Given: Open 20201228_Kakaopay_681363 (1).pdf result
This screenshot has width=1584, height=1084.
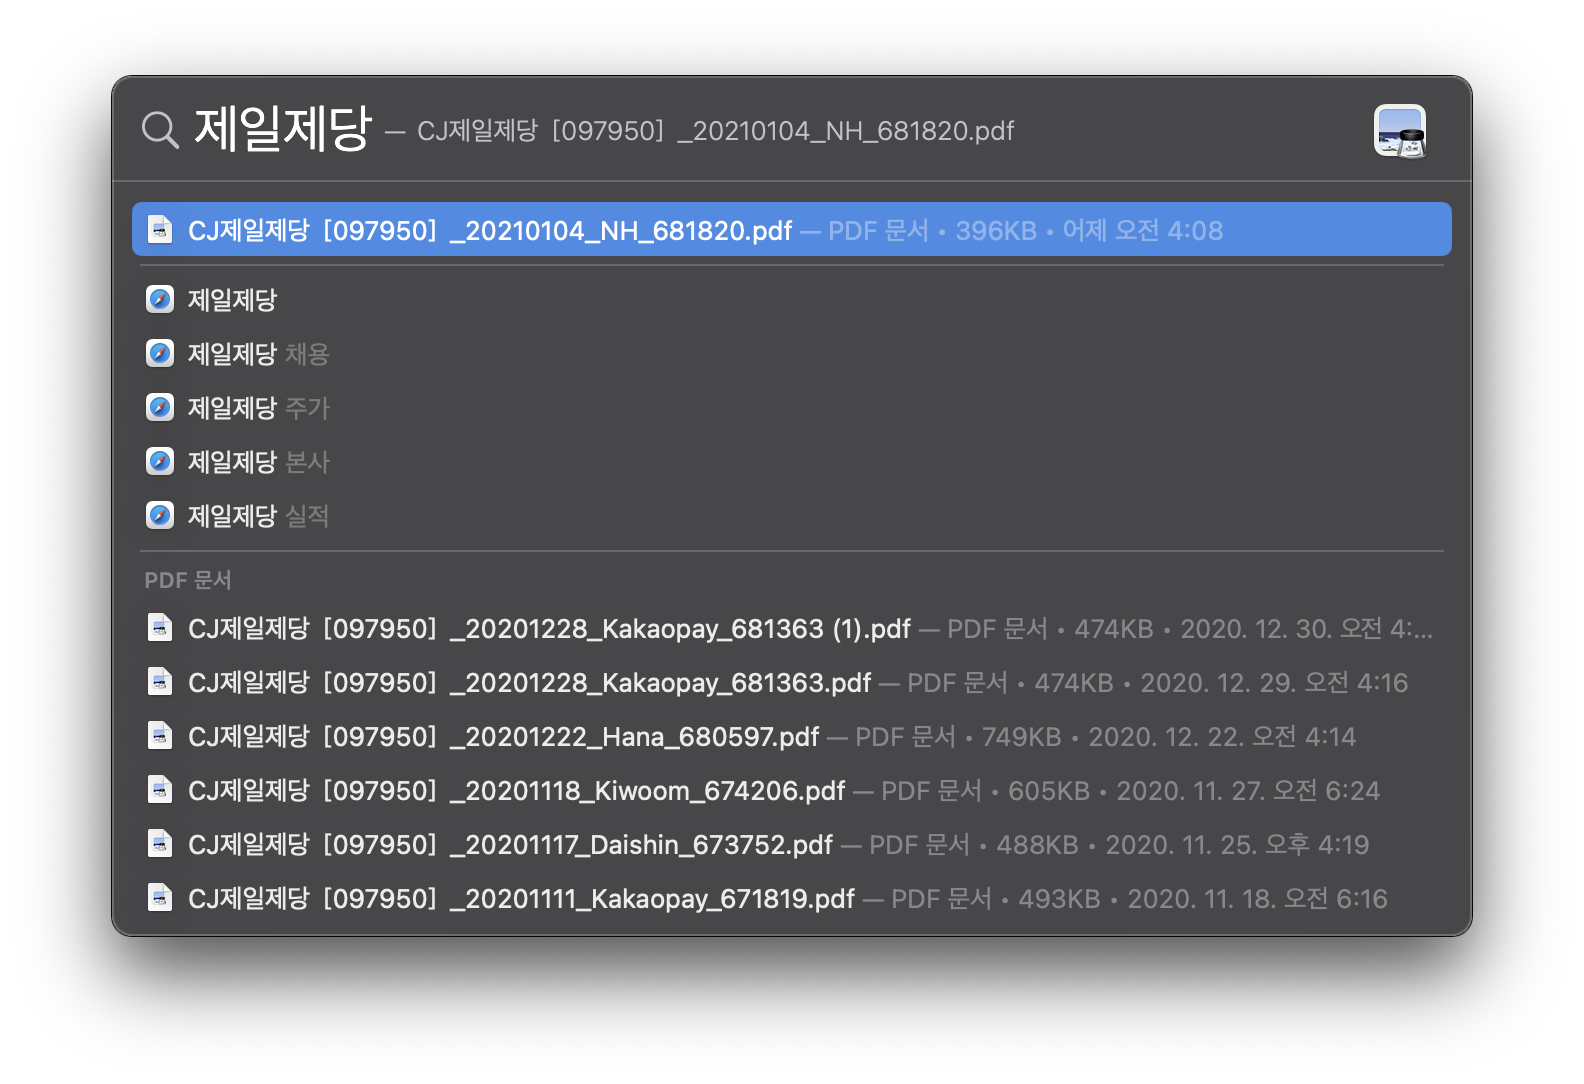Looking at the screenshot, I should click(792, 628).
